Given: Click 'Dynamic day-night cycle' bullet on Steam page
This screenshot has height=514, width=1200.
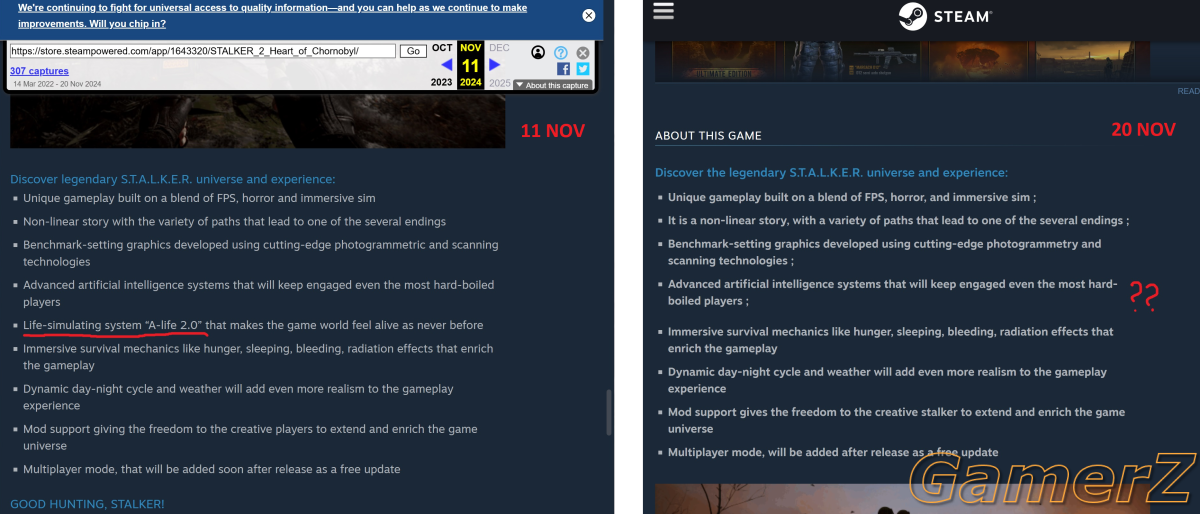Looking at the screenshot, I should click(887, 380).
